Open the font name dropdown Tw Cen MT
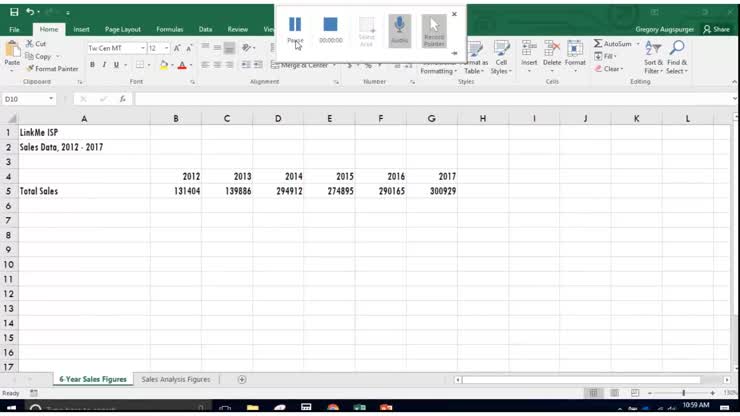740x416 pixels. click(x=143, y=48)
